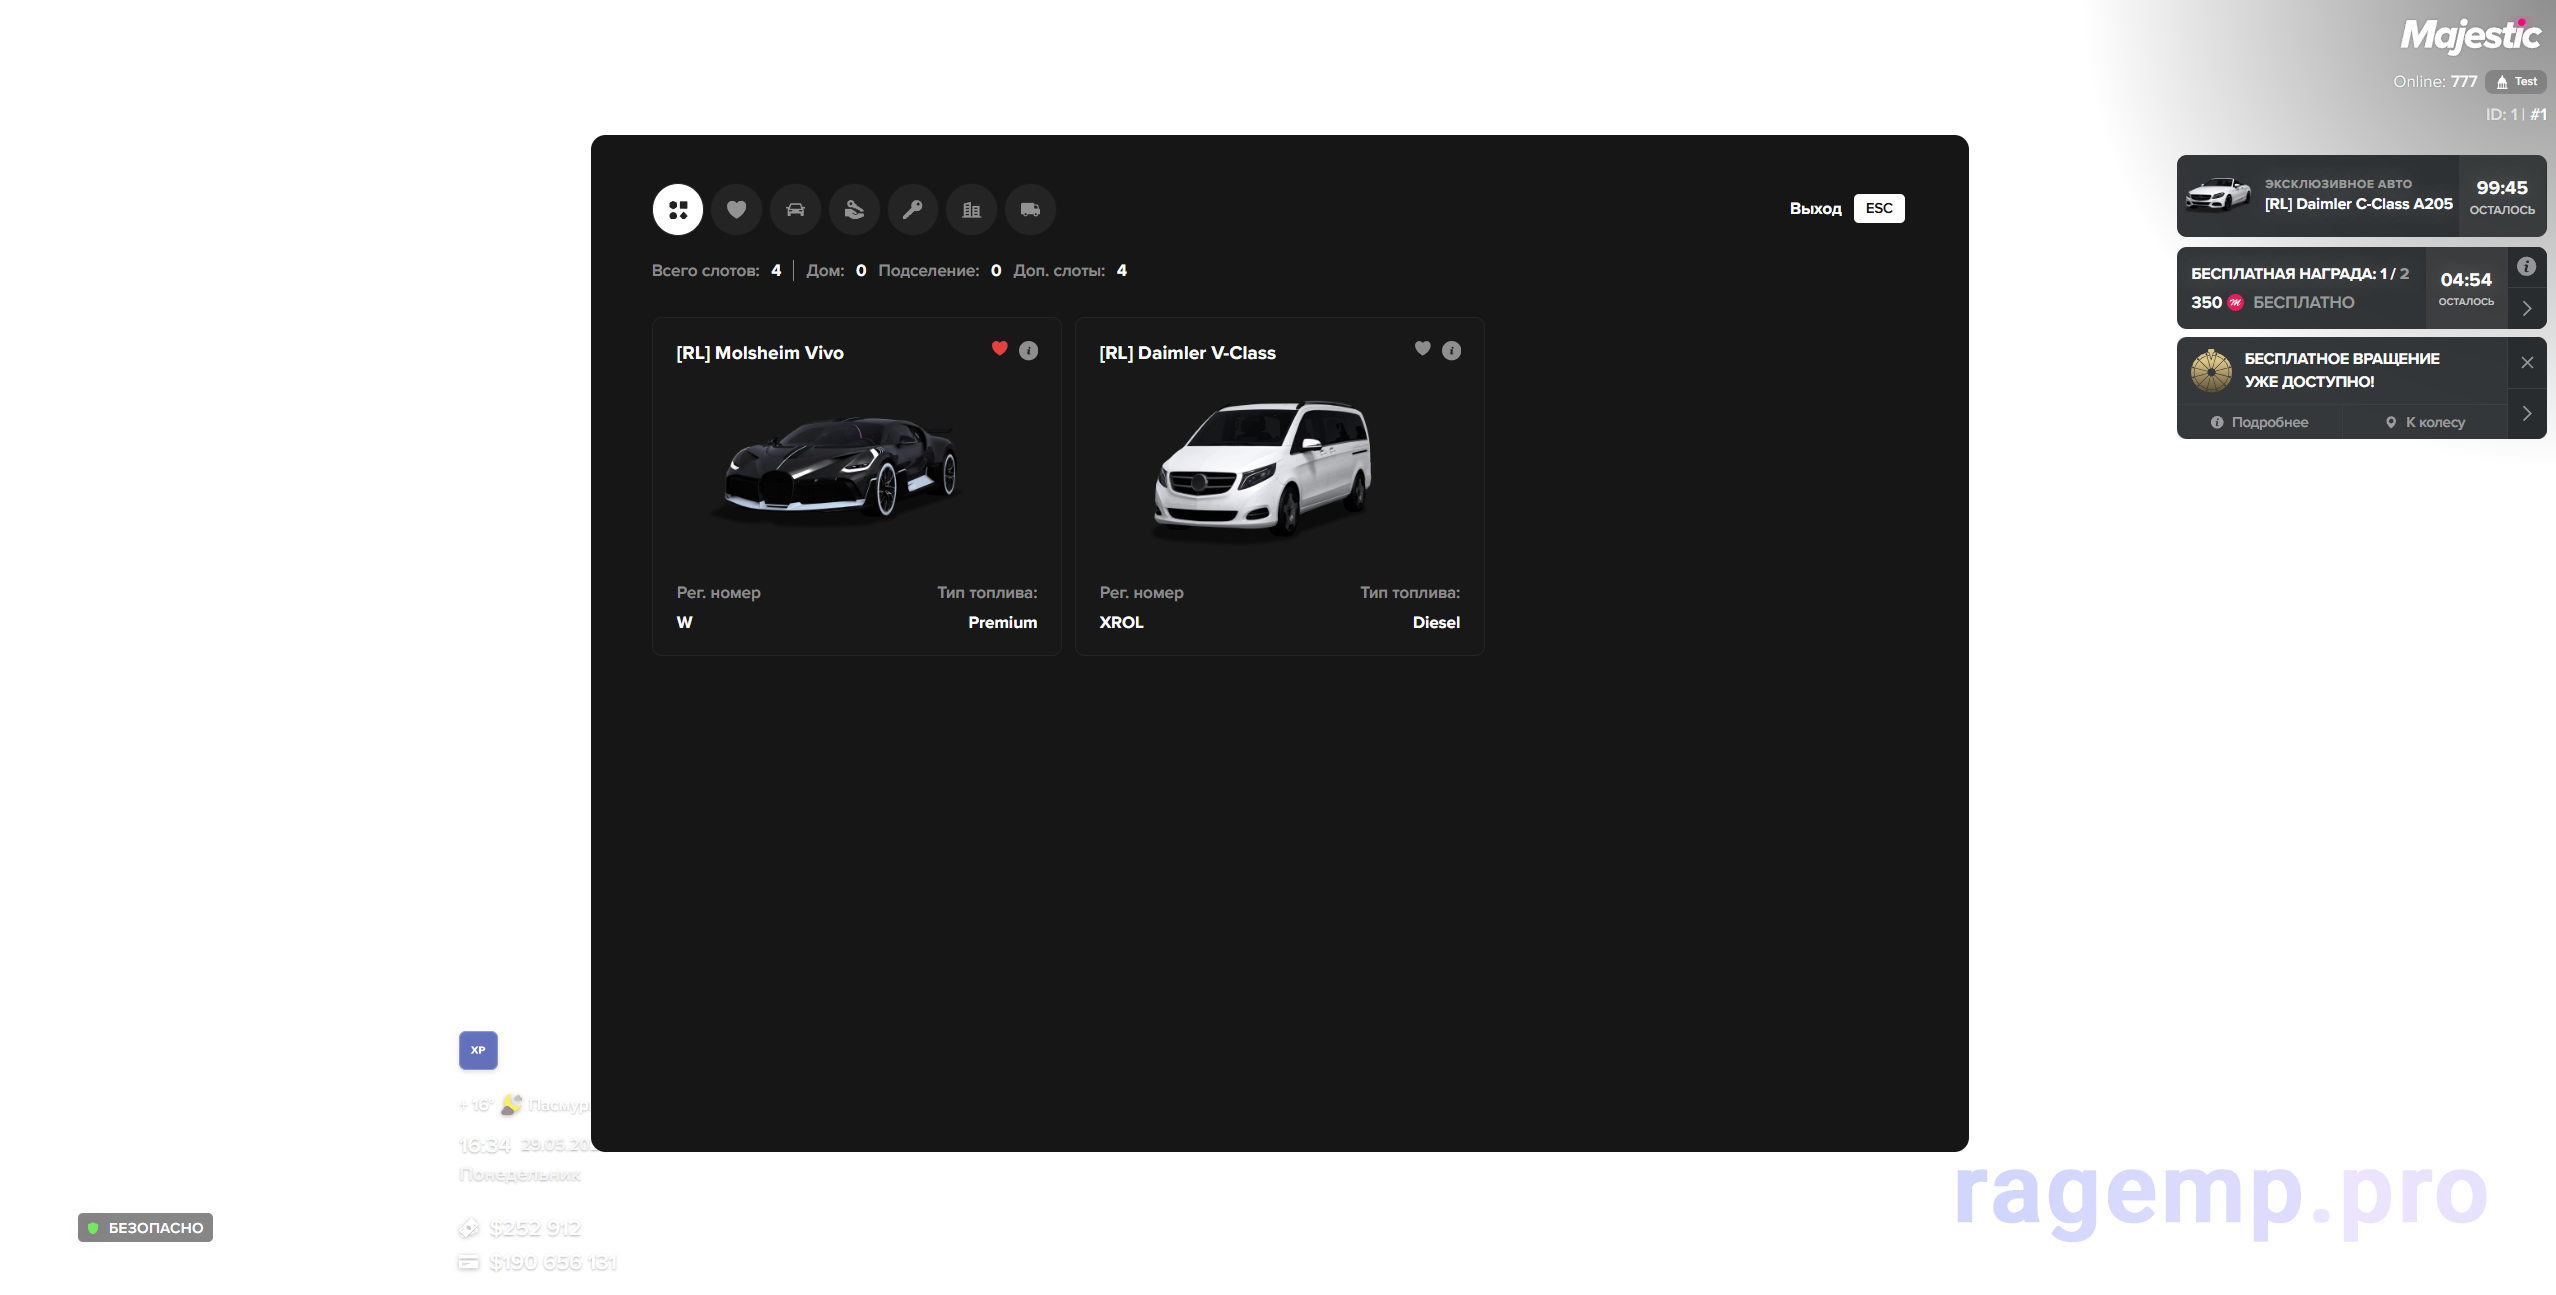Click the Premium fuel type value
This screenshot has height=1295, width=2556.
tap(1002, 622)
